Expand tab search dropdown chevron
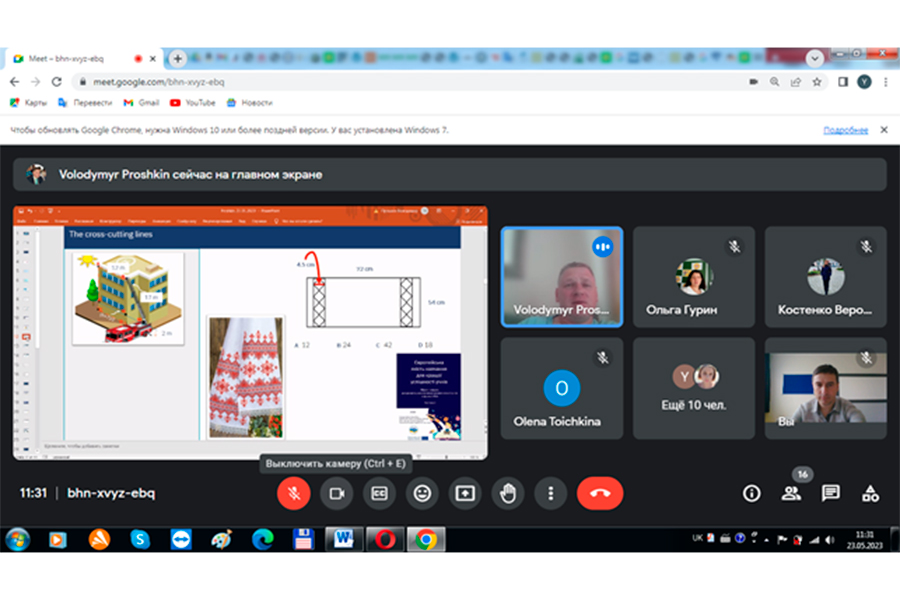900x600 pixels. click(x=814, y=58)
